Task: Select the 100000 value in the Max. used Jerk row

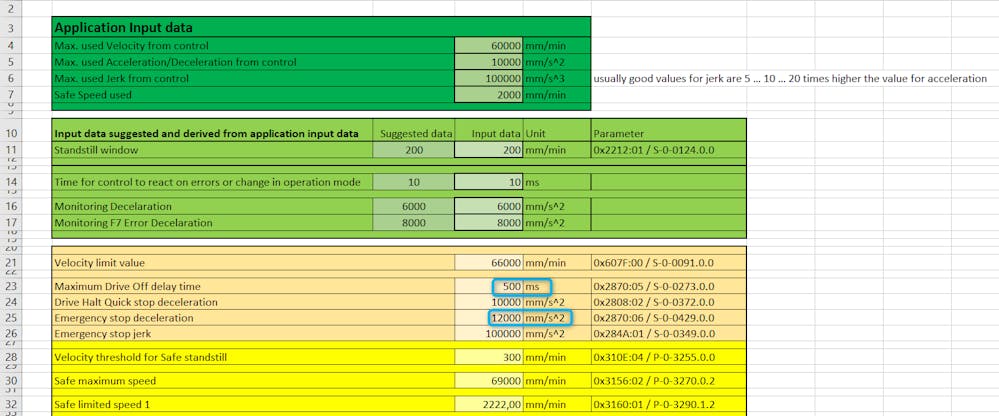Action: pos(489,79)
